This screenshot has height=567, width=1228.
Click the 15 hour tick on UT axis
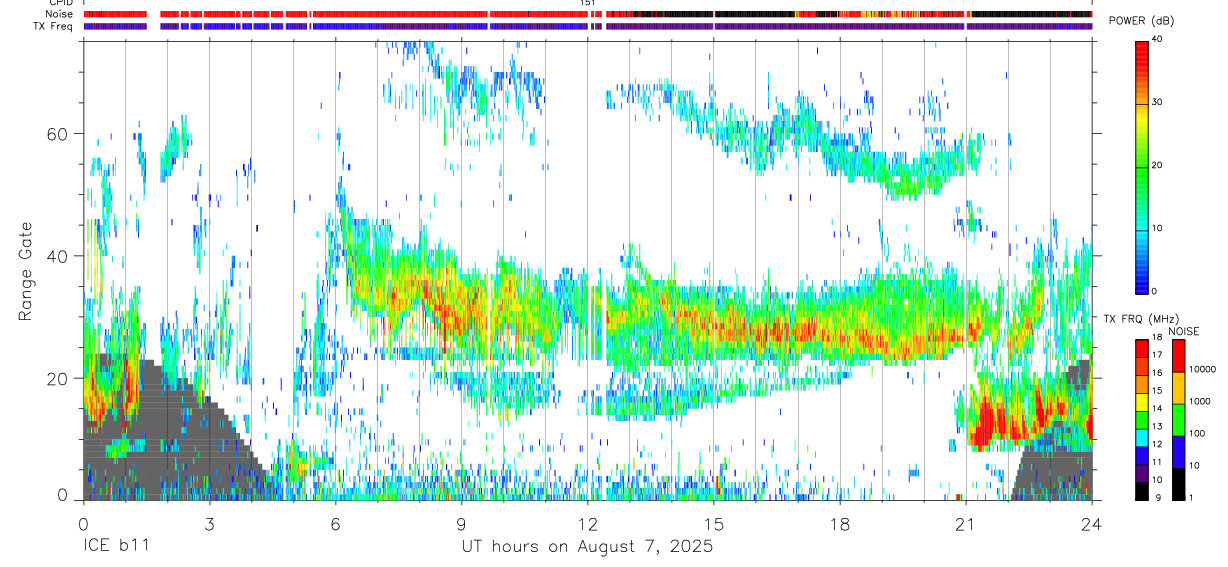tap(713, 523)
